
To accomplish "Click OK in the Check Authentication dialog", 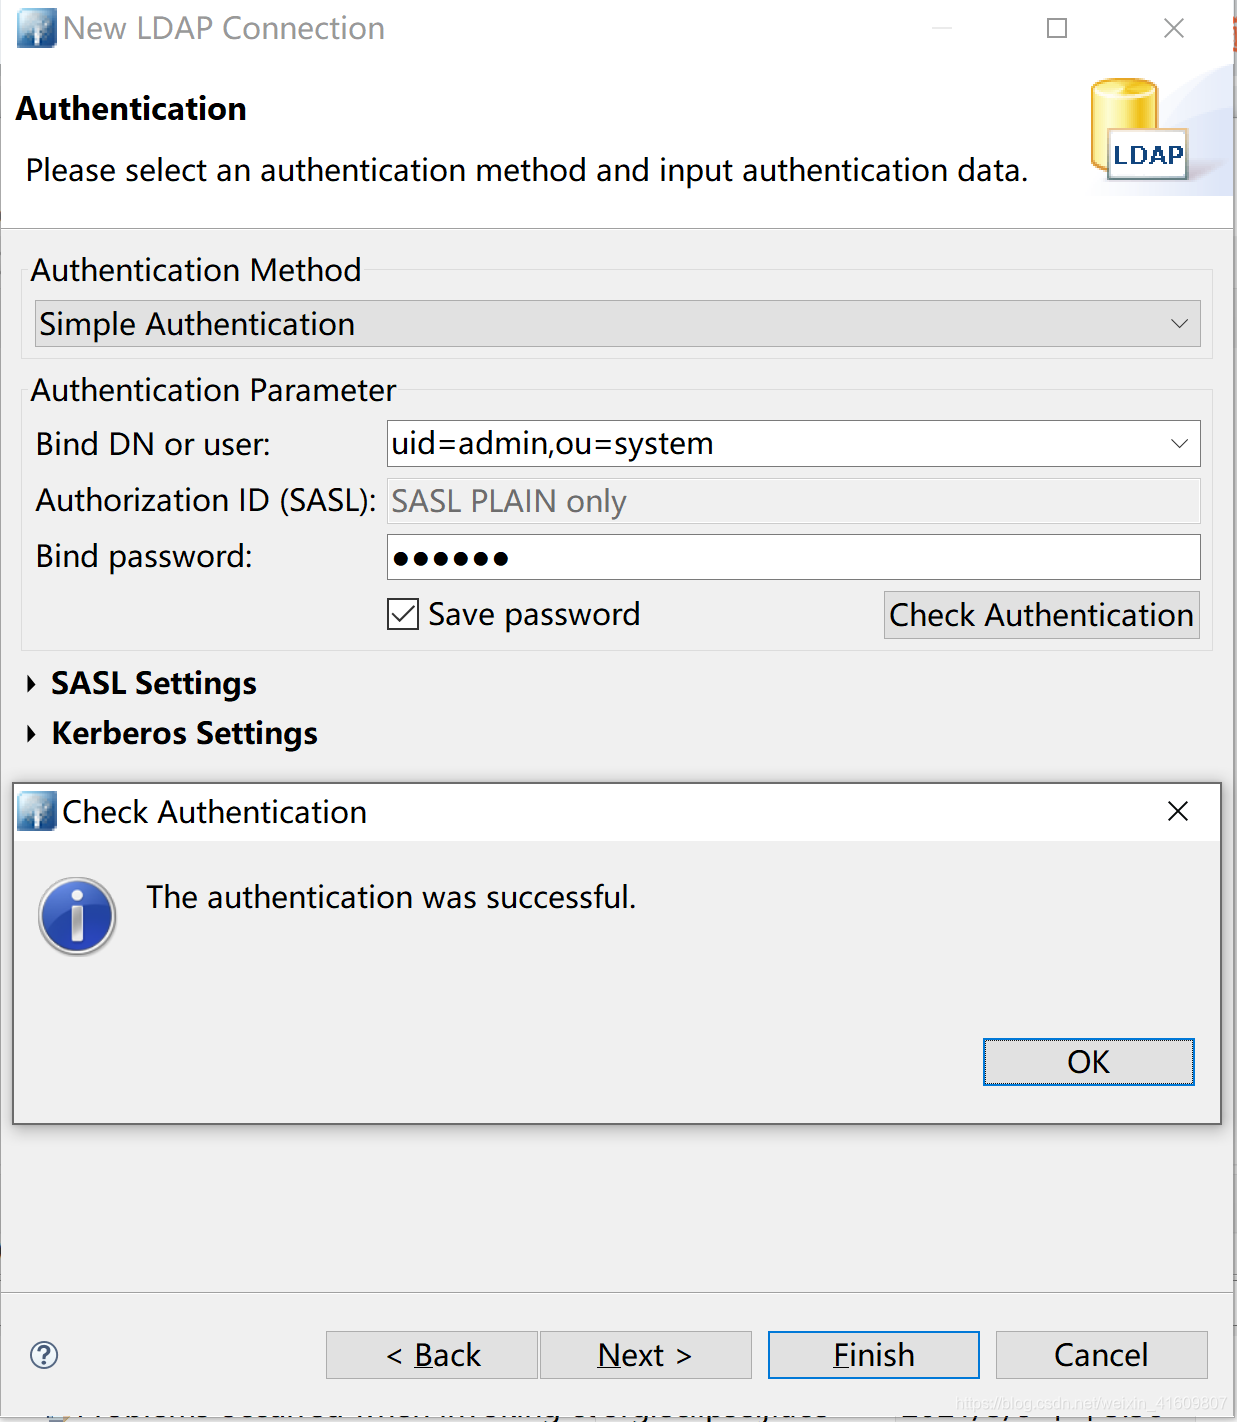I will pos(1088,1062).
